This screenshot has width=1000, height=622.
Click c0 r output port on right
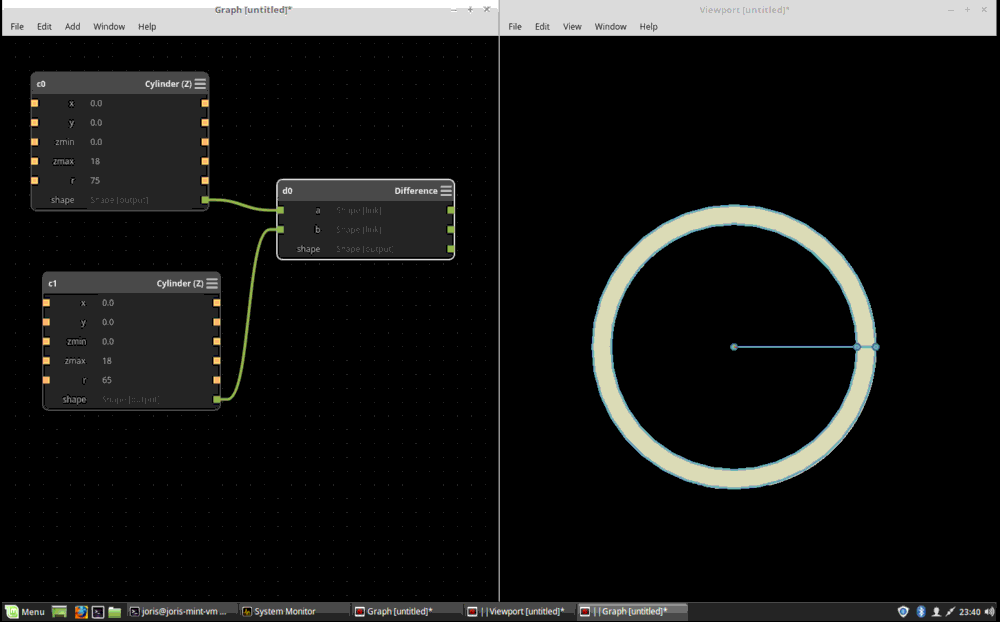click(x=205, y=181)
